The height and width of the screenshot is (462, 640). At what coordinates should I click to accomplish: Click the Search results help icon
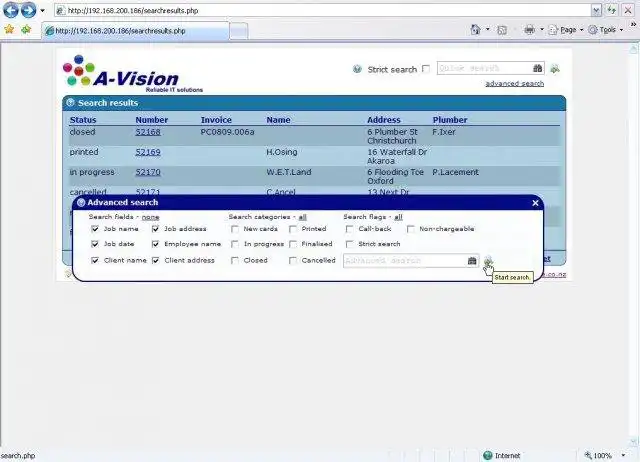tap(70, 102)
